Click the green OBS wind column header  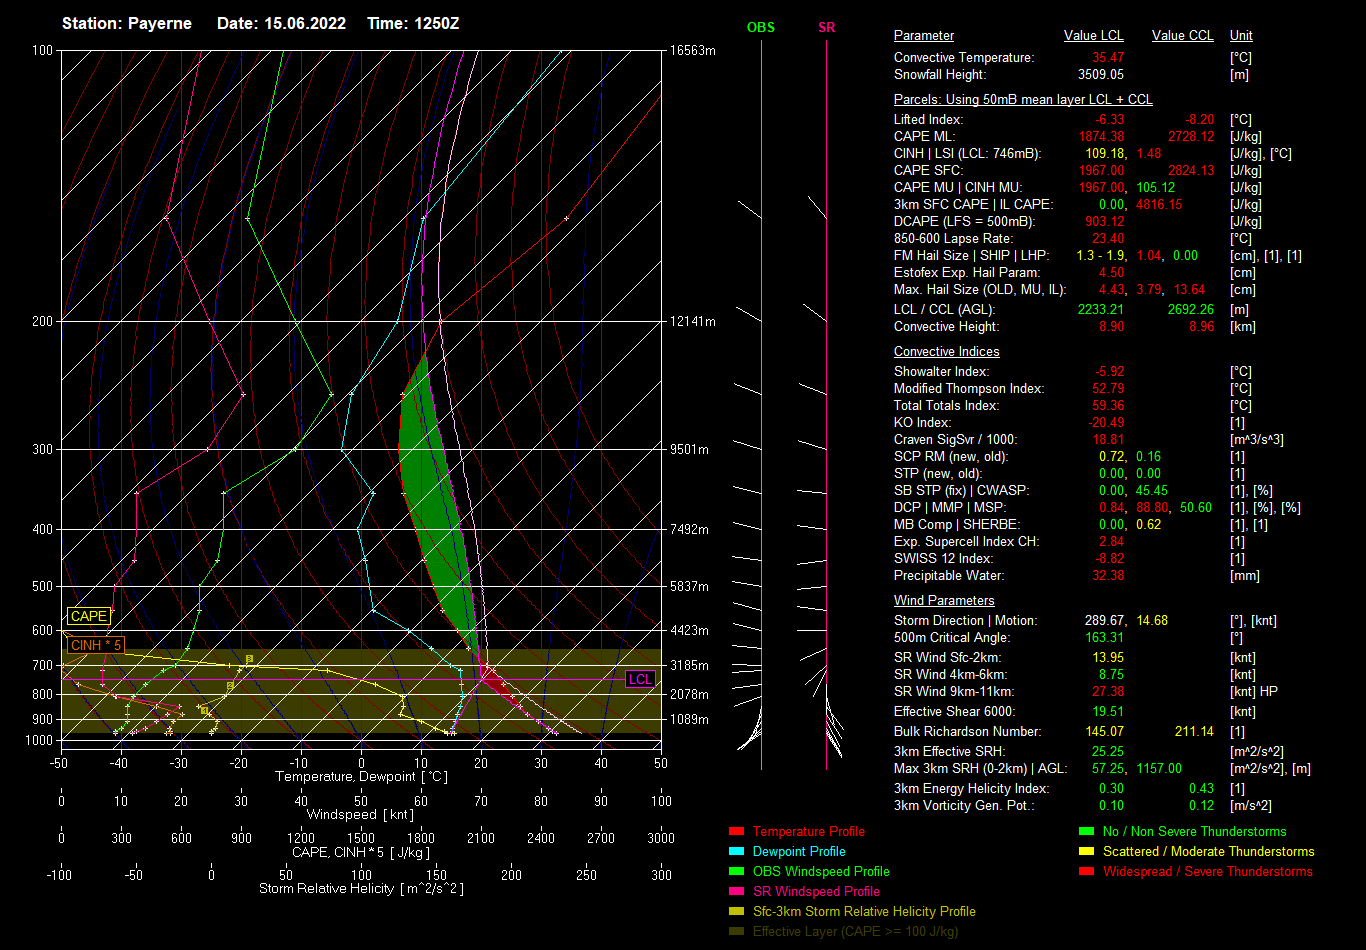(761, 28)
